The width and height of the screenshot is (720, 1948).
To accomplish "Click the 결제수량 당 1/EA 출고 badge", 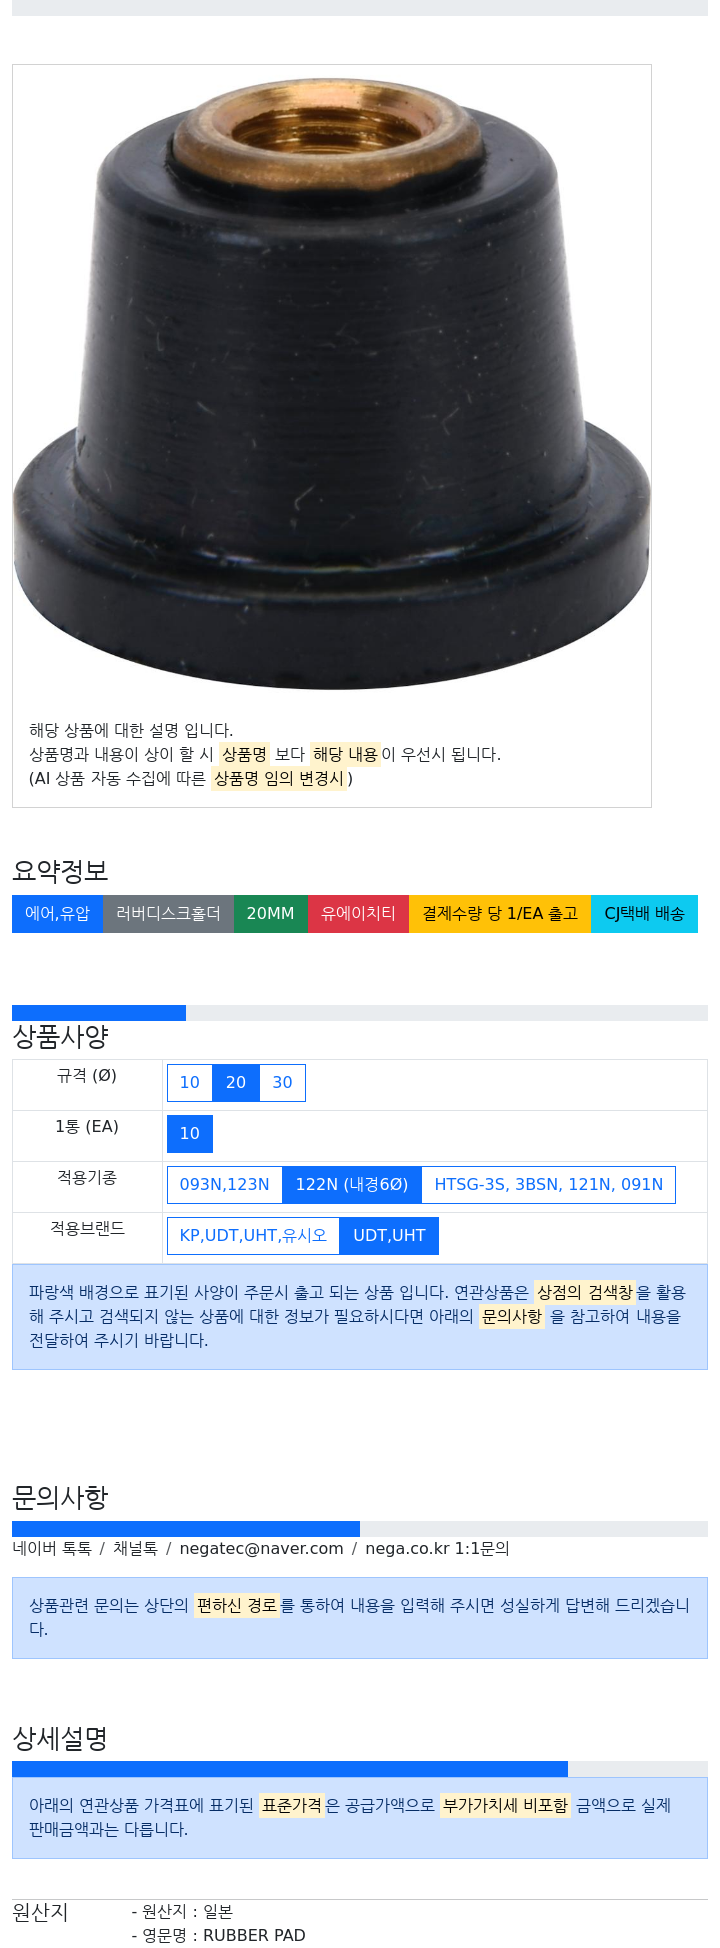I will (x=500, y=914).
